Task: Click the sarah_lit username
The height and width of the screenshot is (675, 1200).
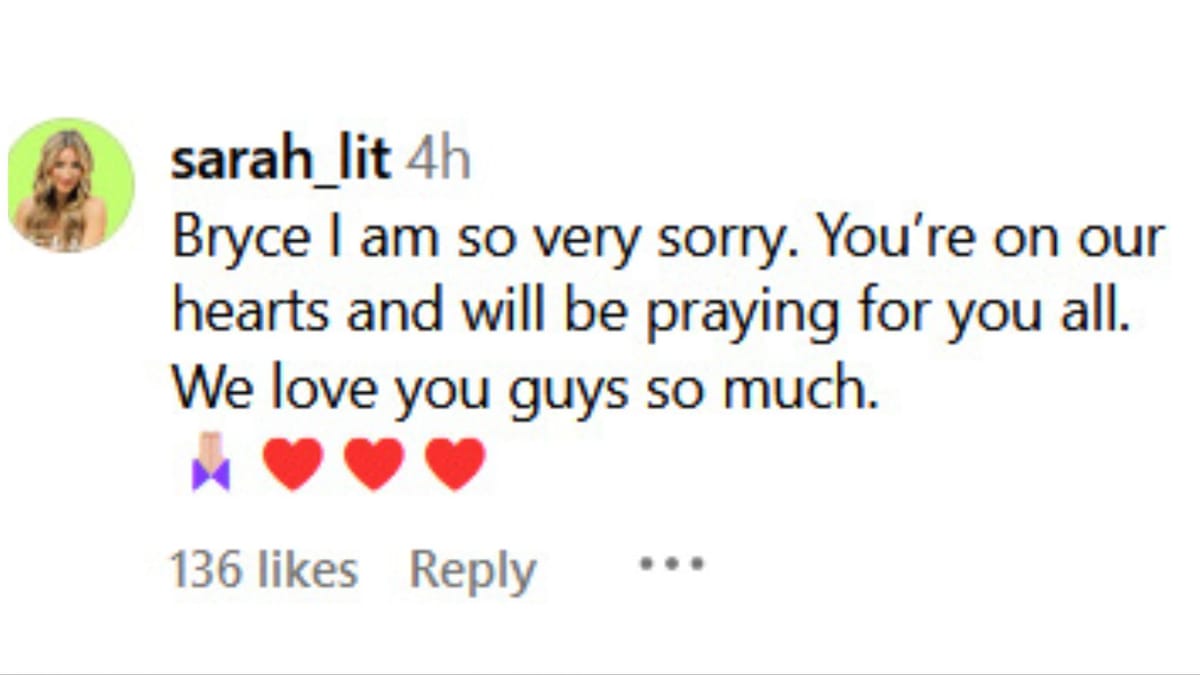Action: point(280,160)
